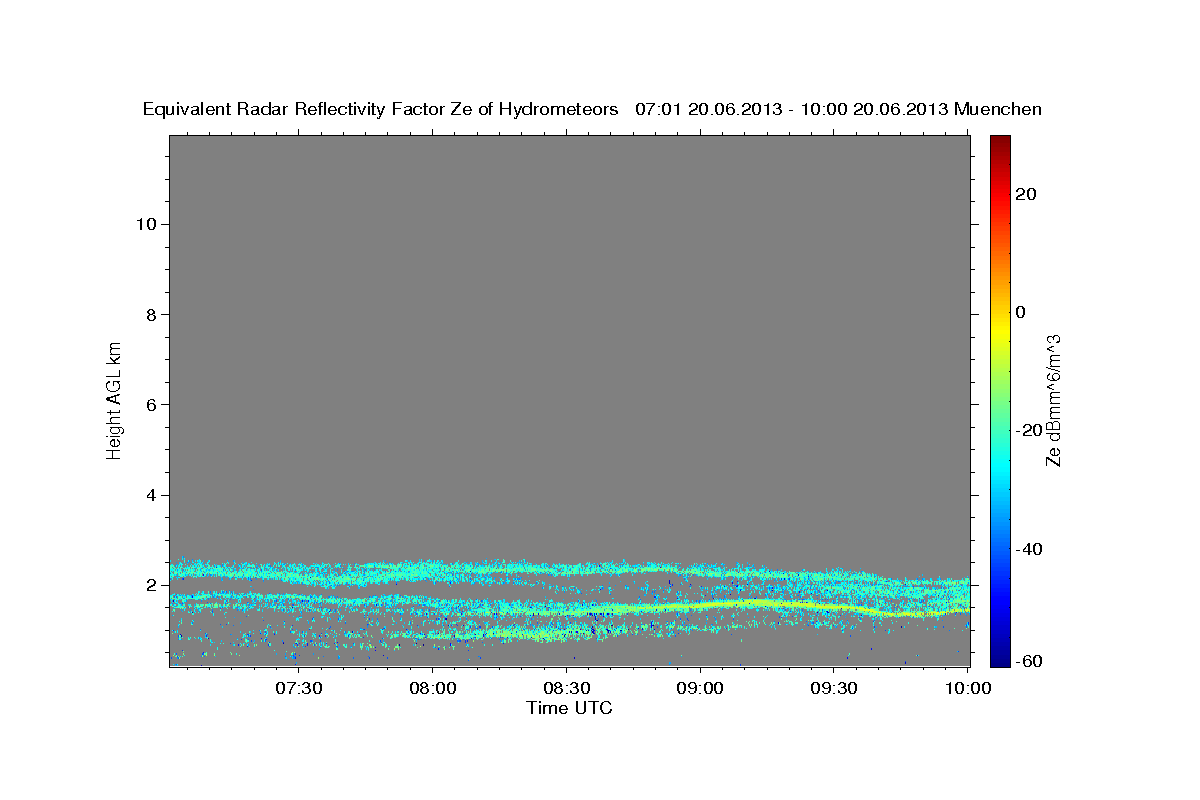
Task: Click the upper cyan cloud layer near 08:00
Action: coord(433,570)
